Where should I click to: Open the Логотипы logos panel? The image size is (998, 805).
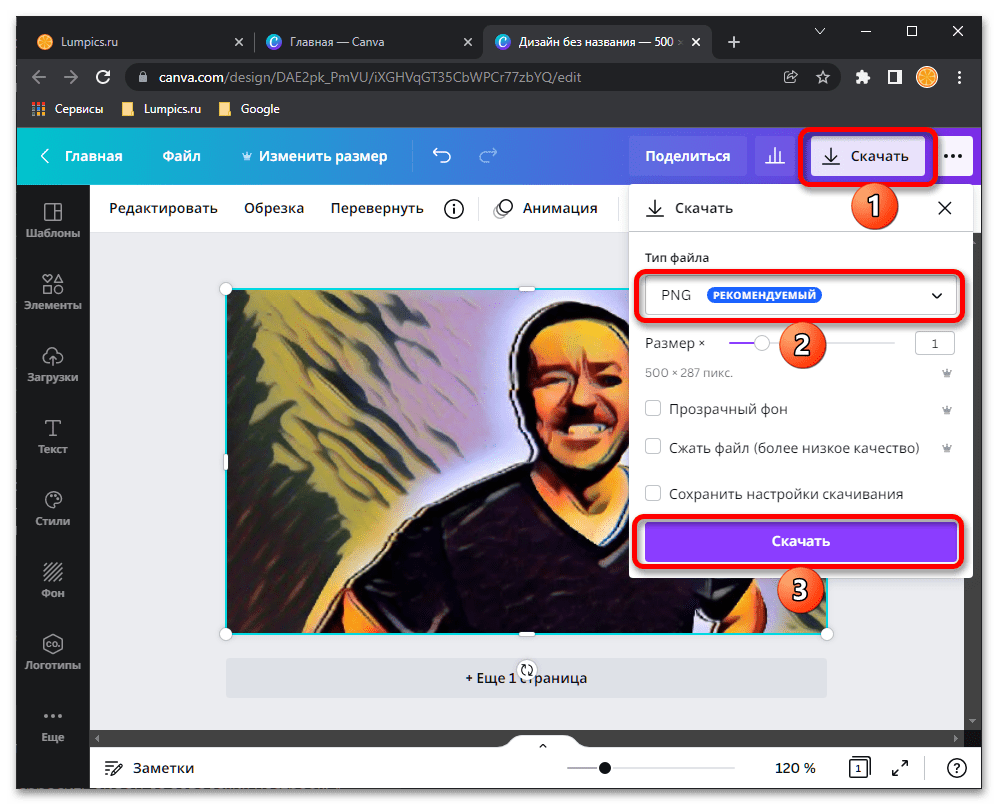[x=53, y=652]
